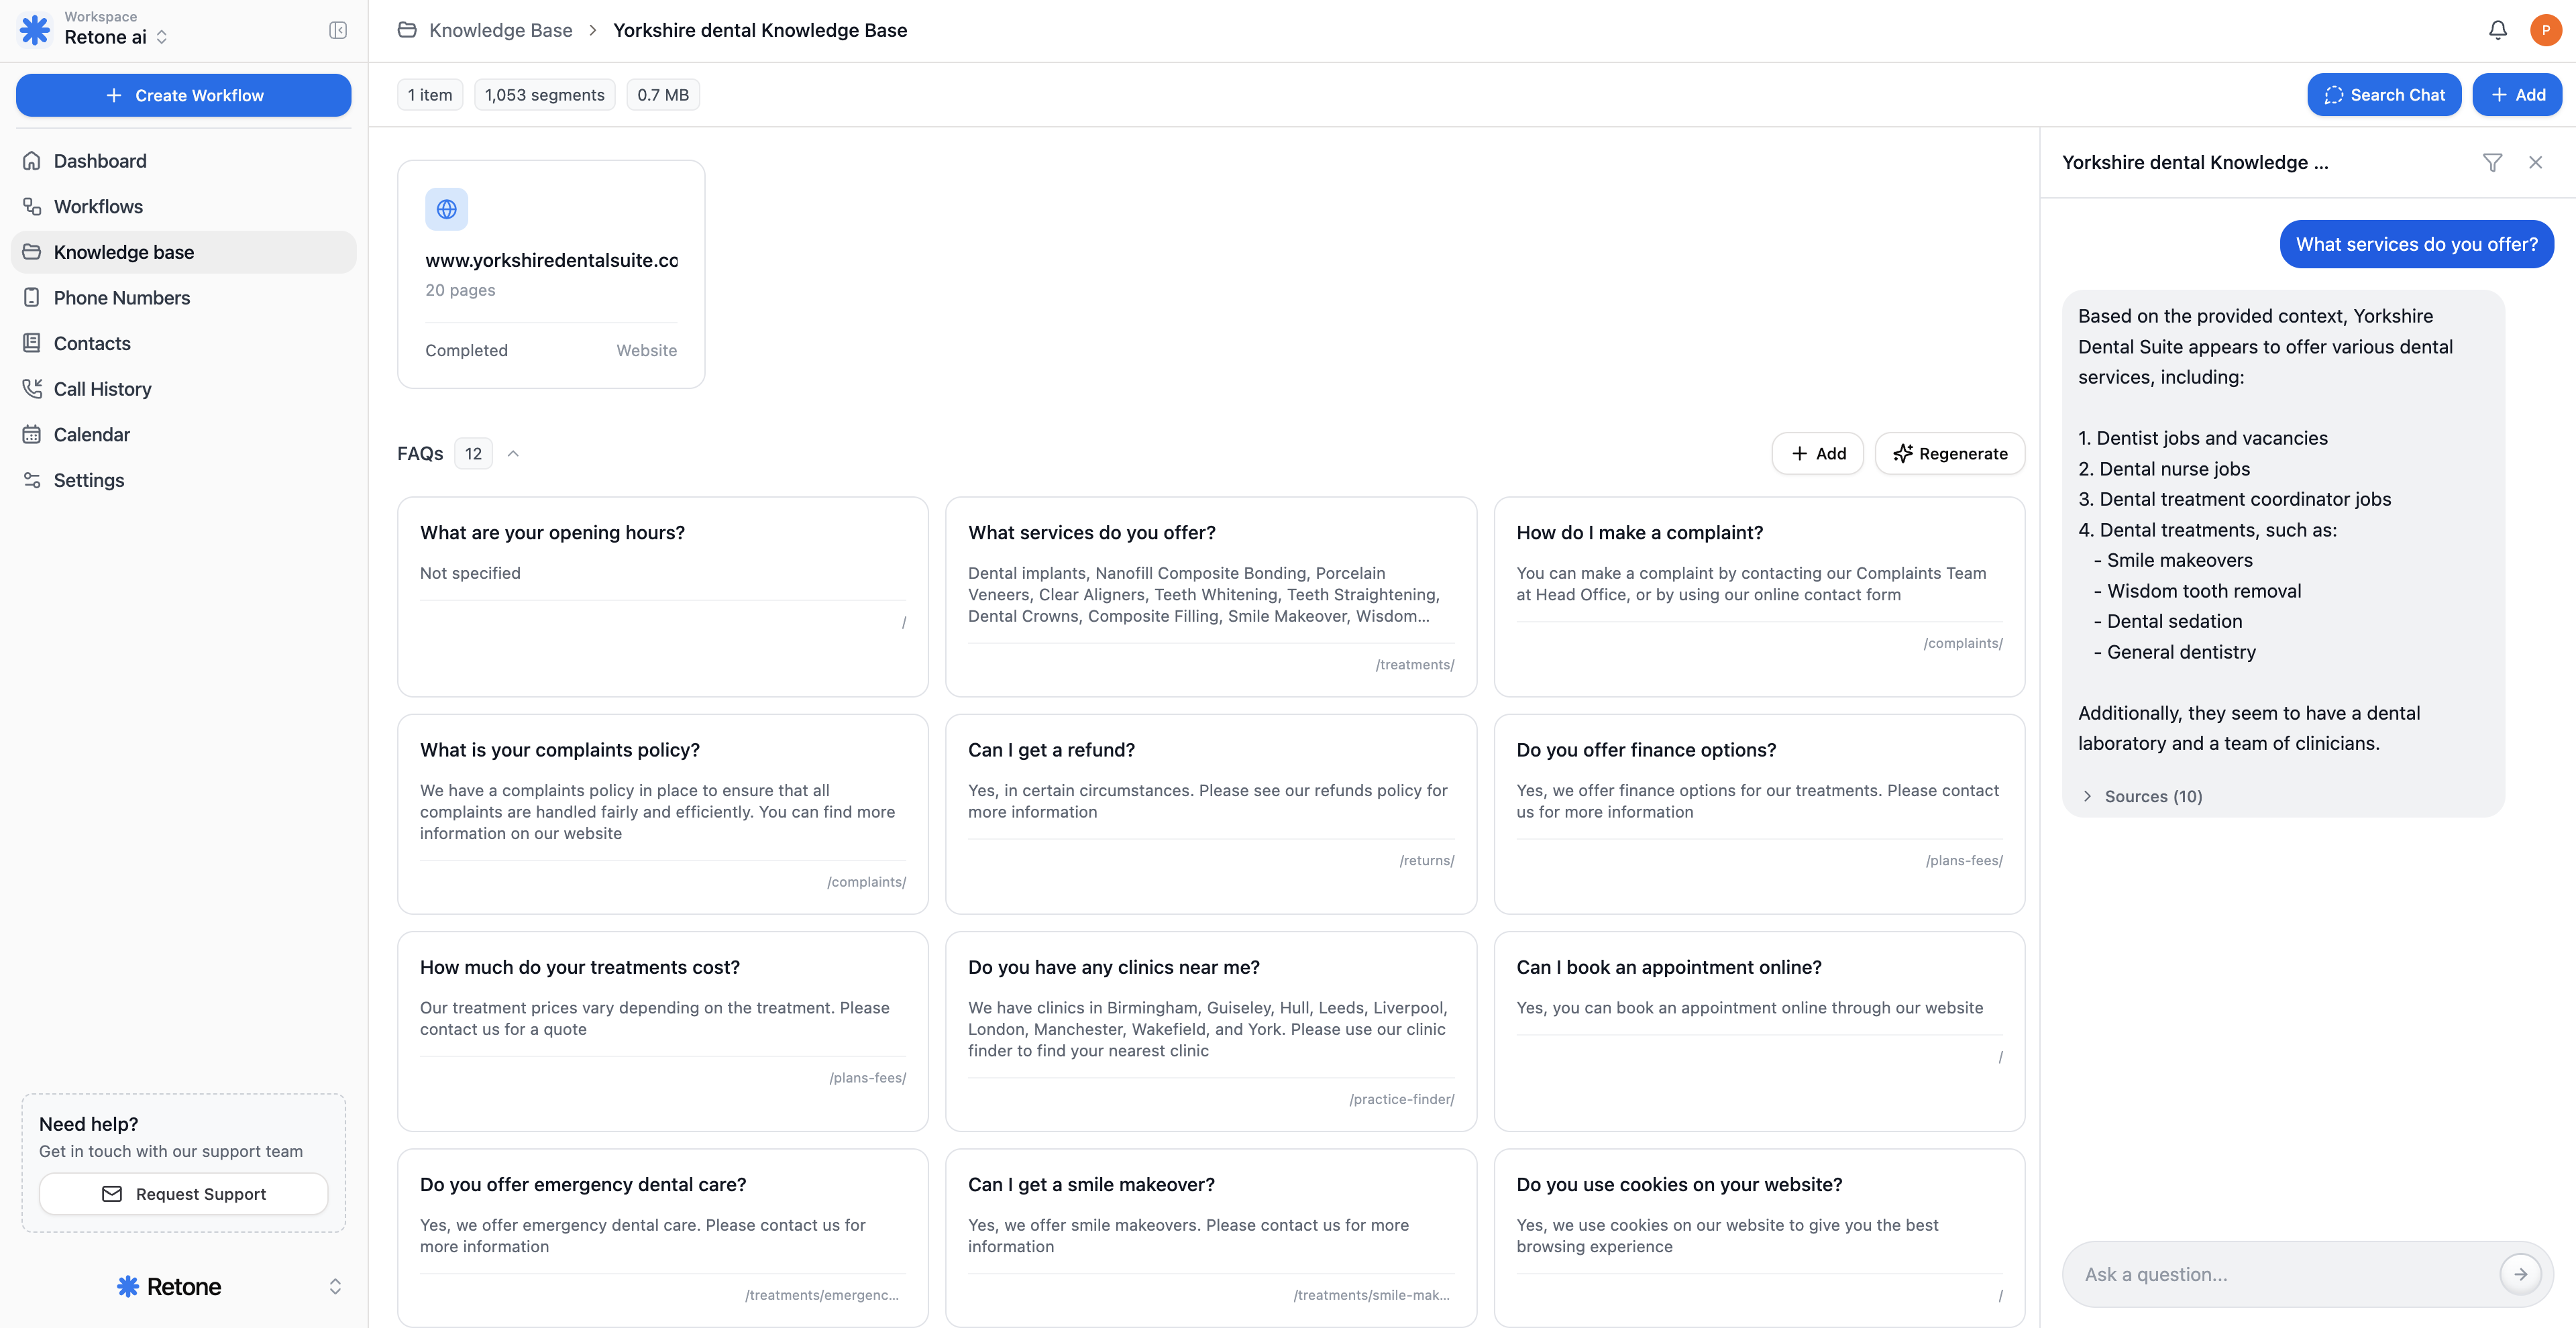Select Dashboard in the sidebar
Screen dimensions: 2576x1328
pyautogui.click(x=99, y=161)
